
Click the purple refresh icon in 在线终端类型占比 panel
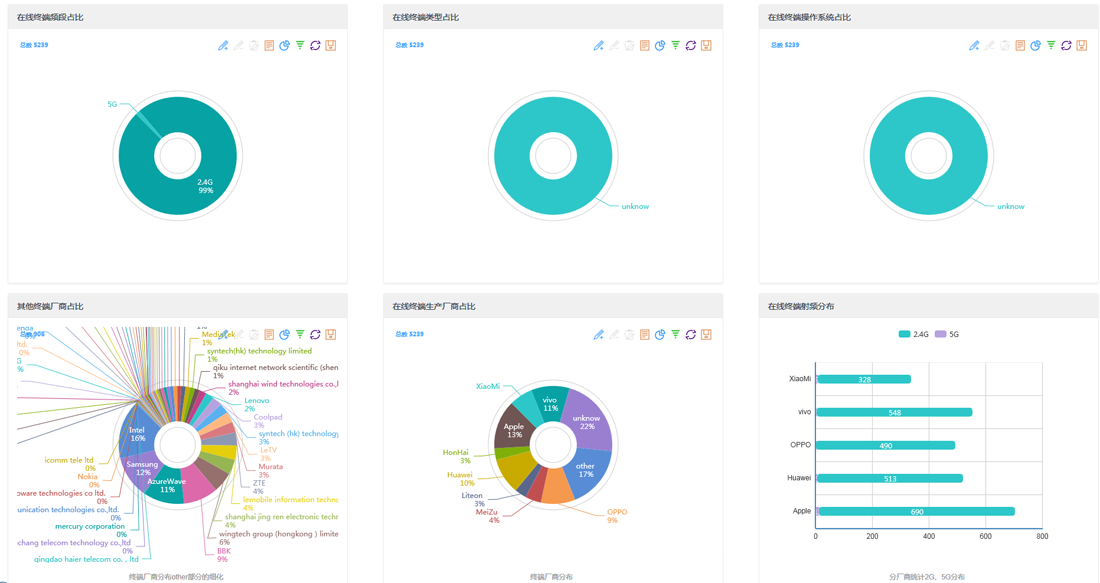(x=690, y=45)
